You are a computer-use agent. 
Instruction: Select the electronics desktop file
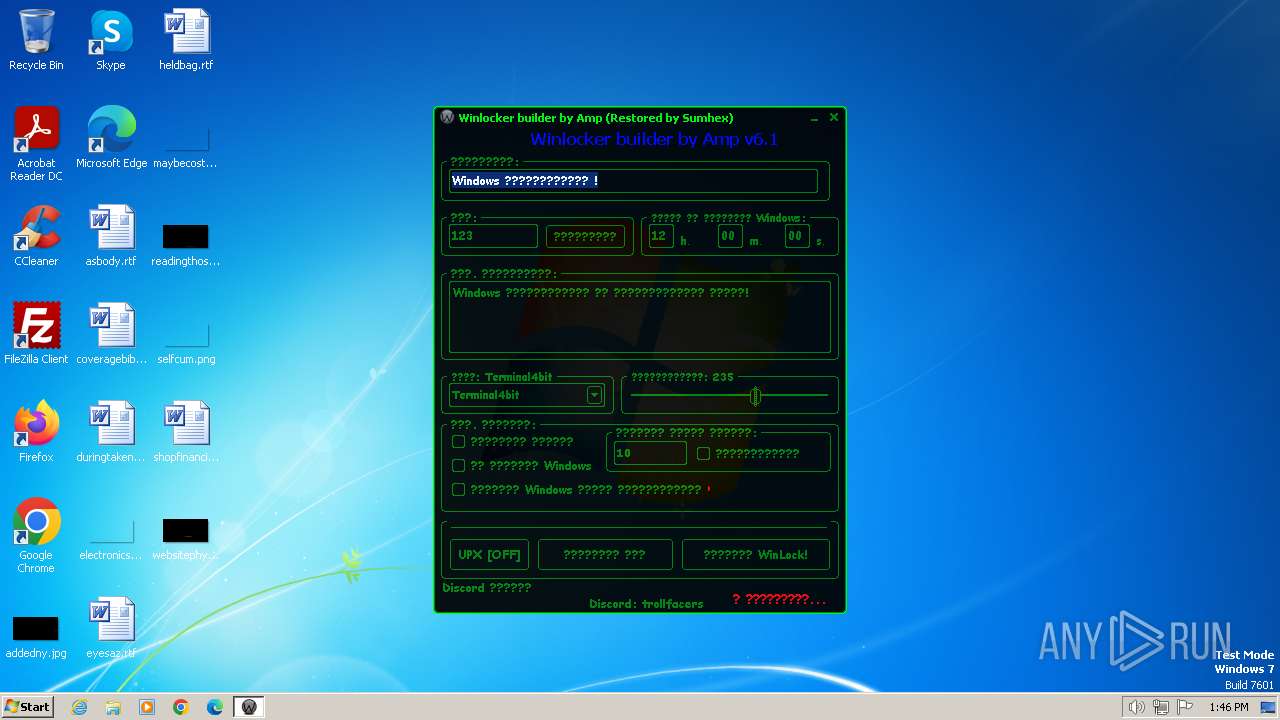tap(111, 538)
